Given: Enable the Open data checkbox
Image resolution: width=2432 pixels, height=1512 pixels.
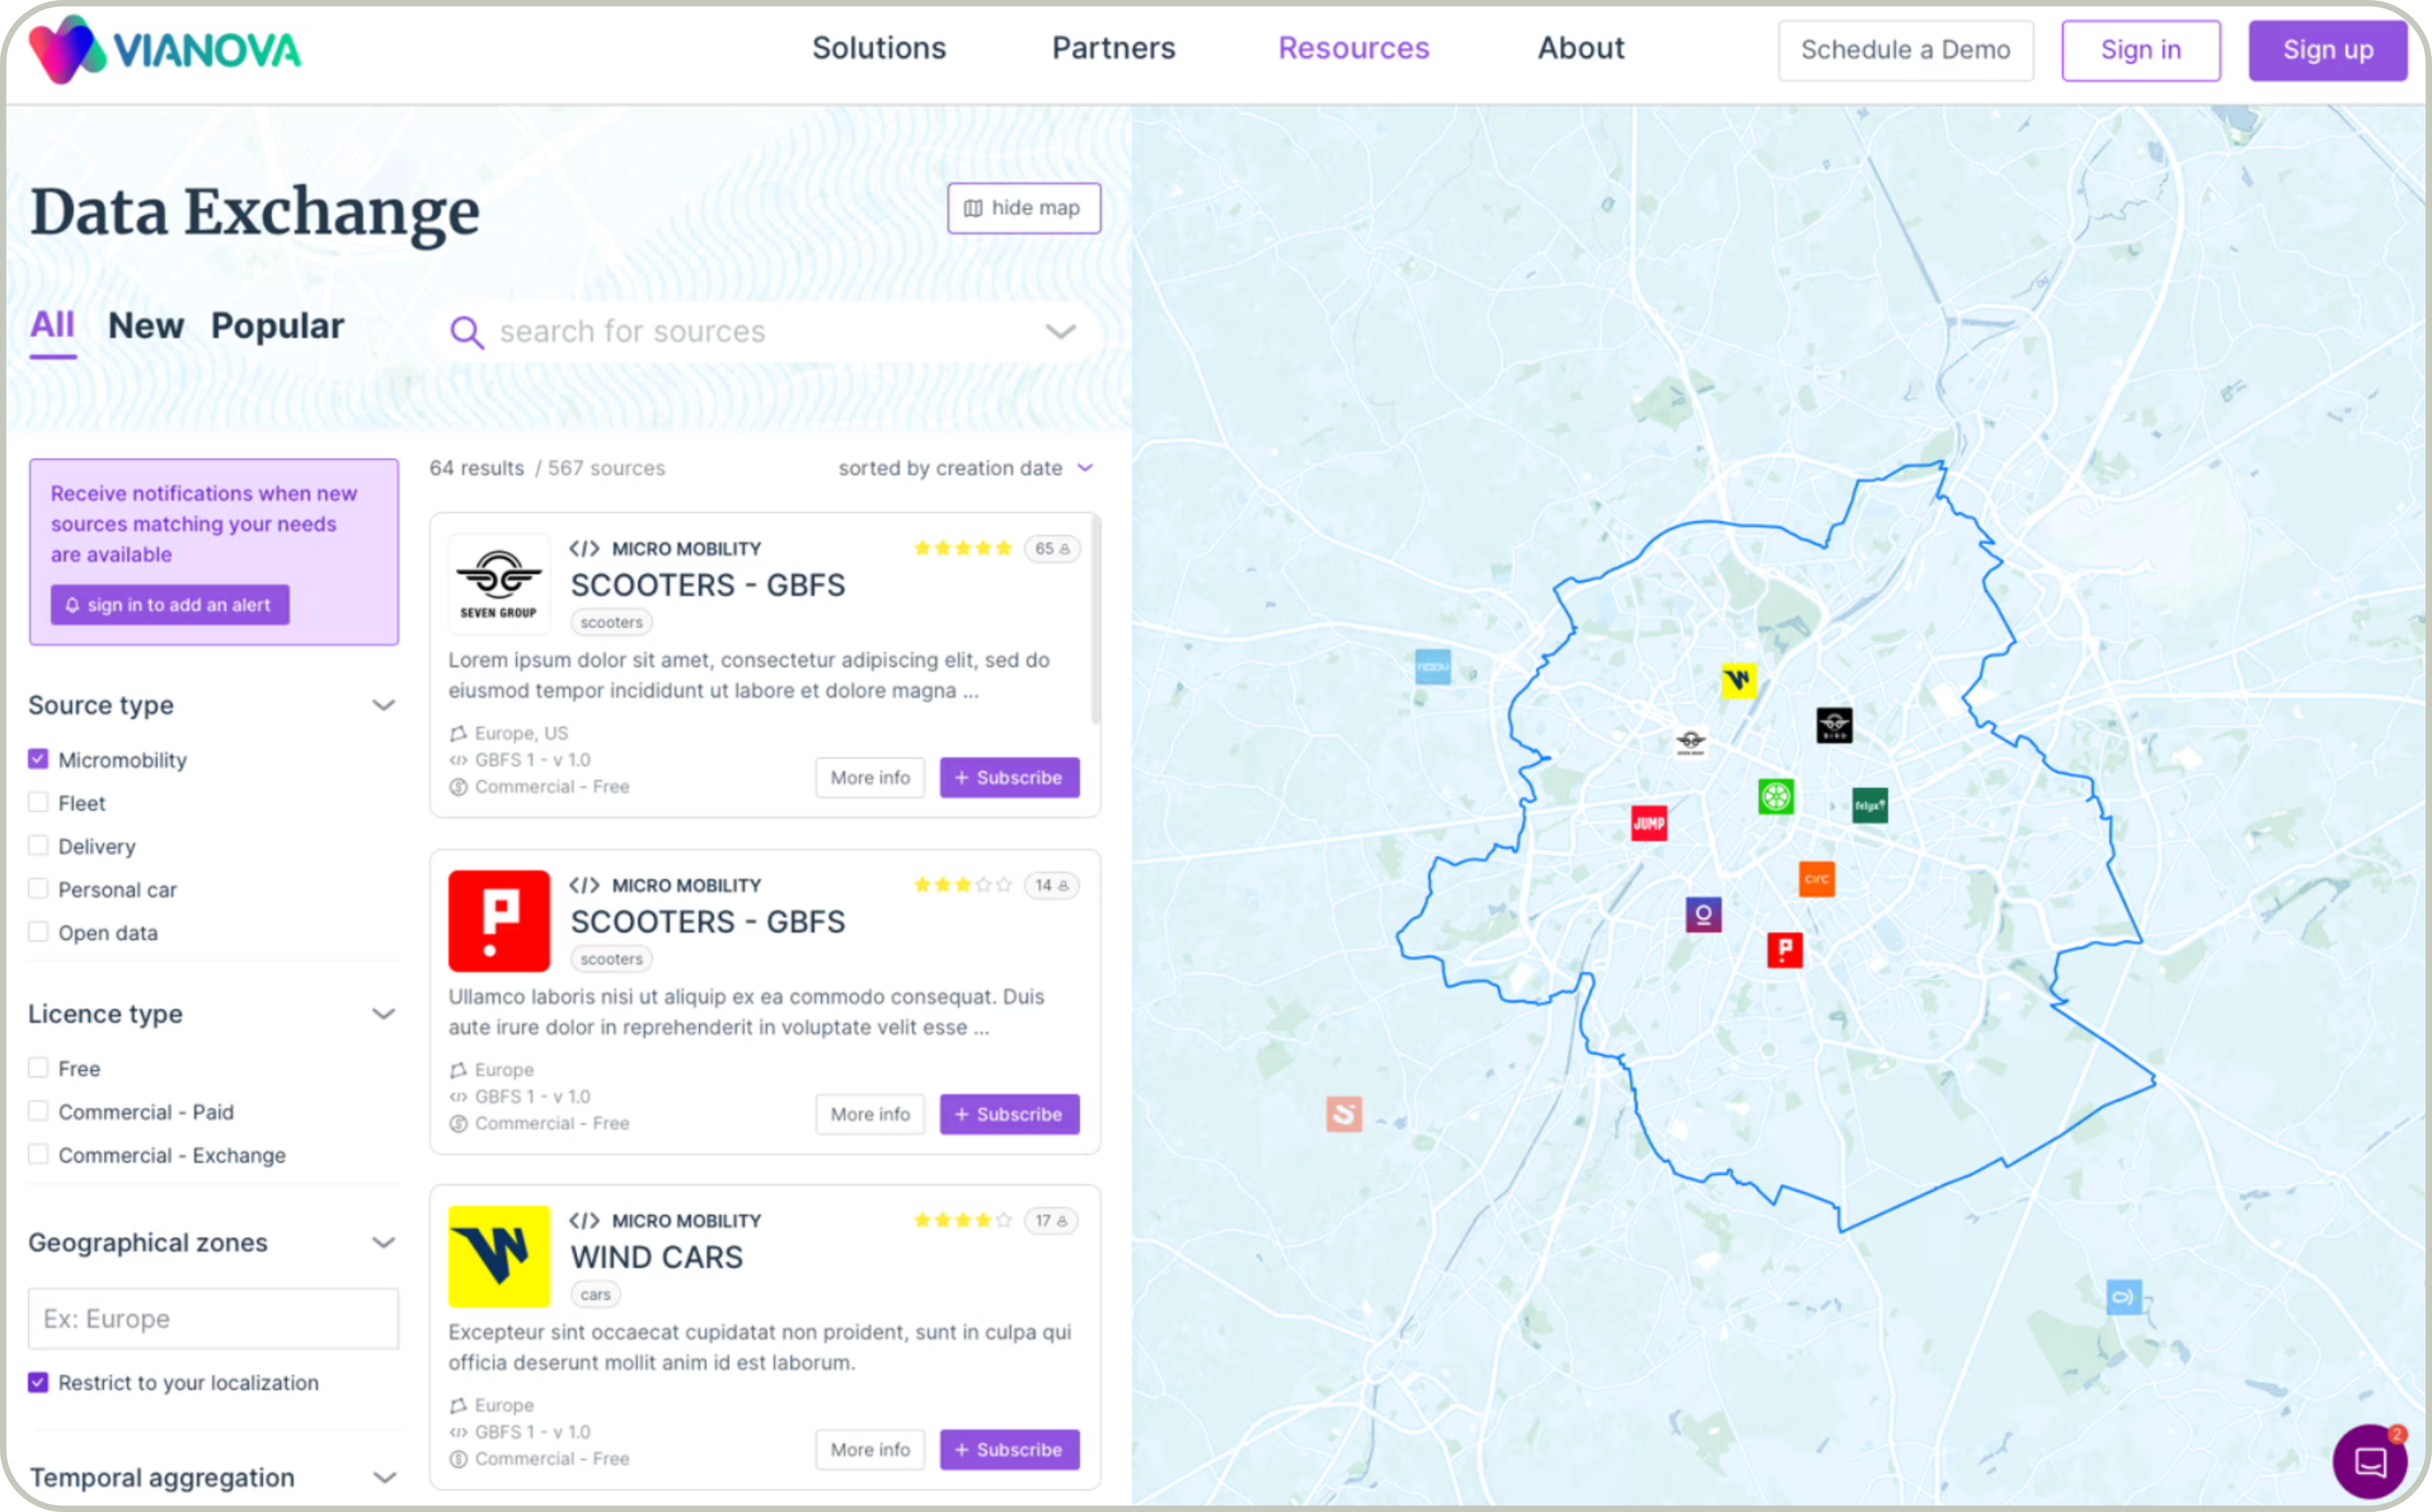Looking at the screenshot, I should coord(38,932).
